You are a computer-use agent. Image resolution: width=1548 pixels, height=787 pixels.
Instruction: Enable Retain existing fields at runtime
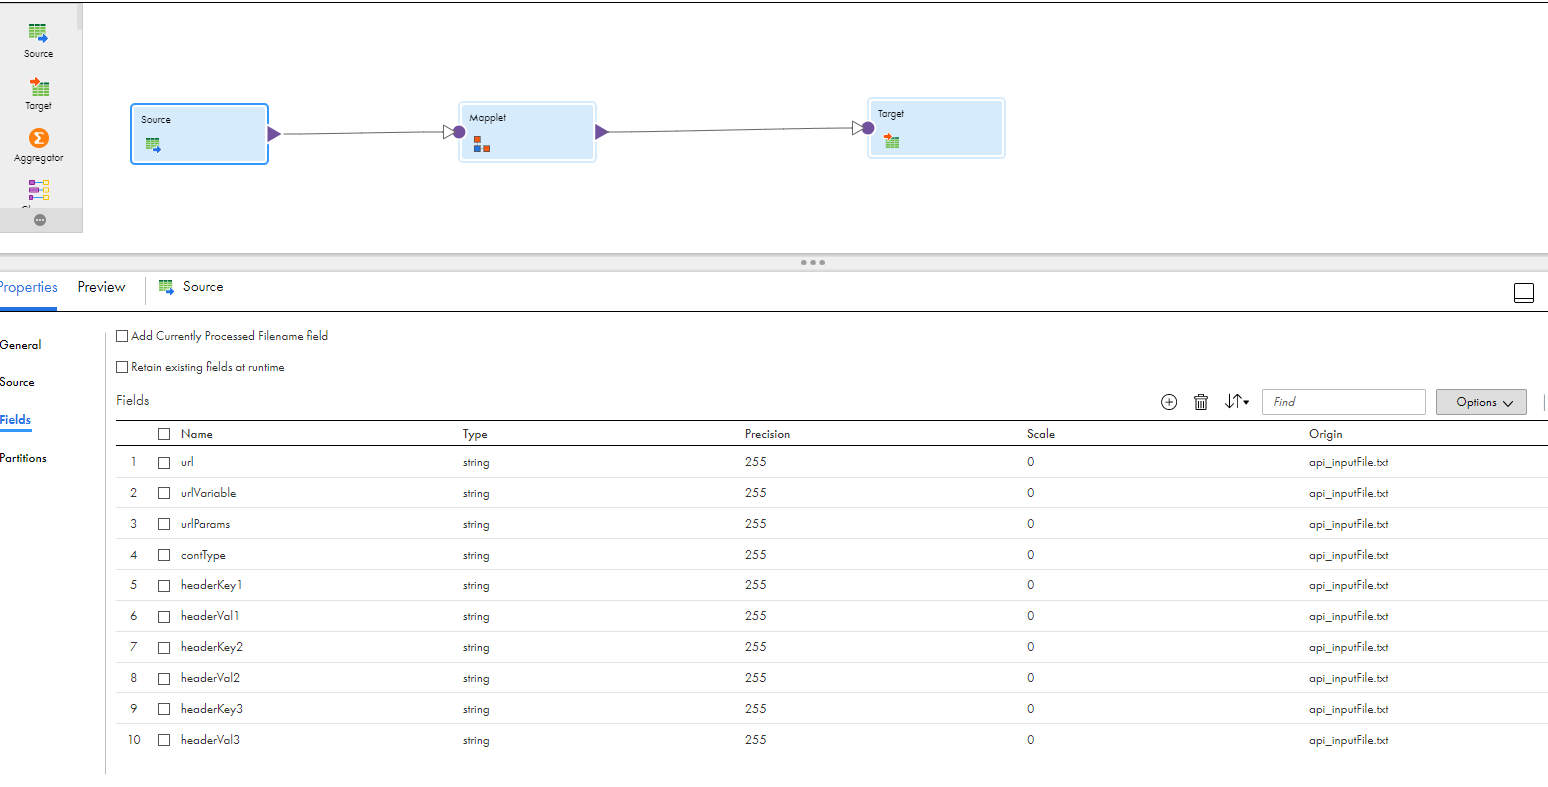[x=122, y=367]
